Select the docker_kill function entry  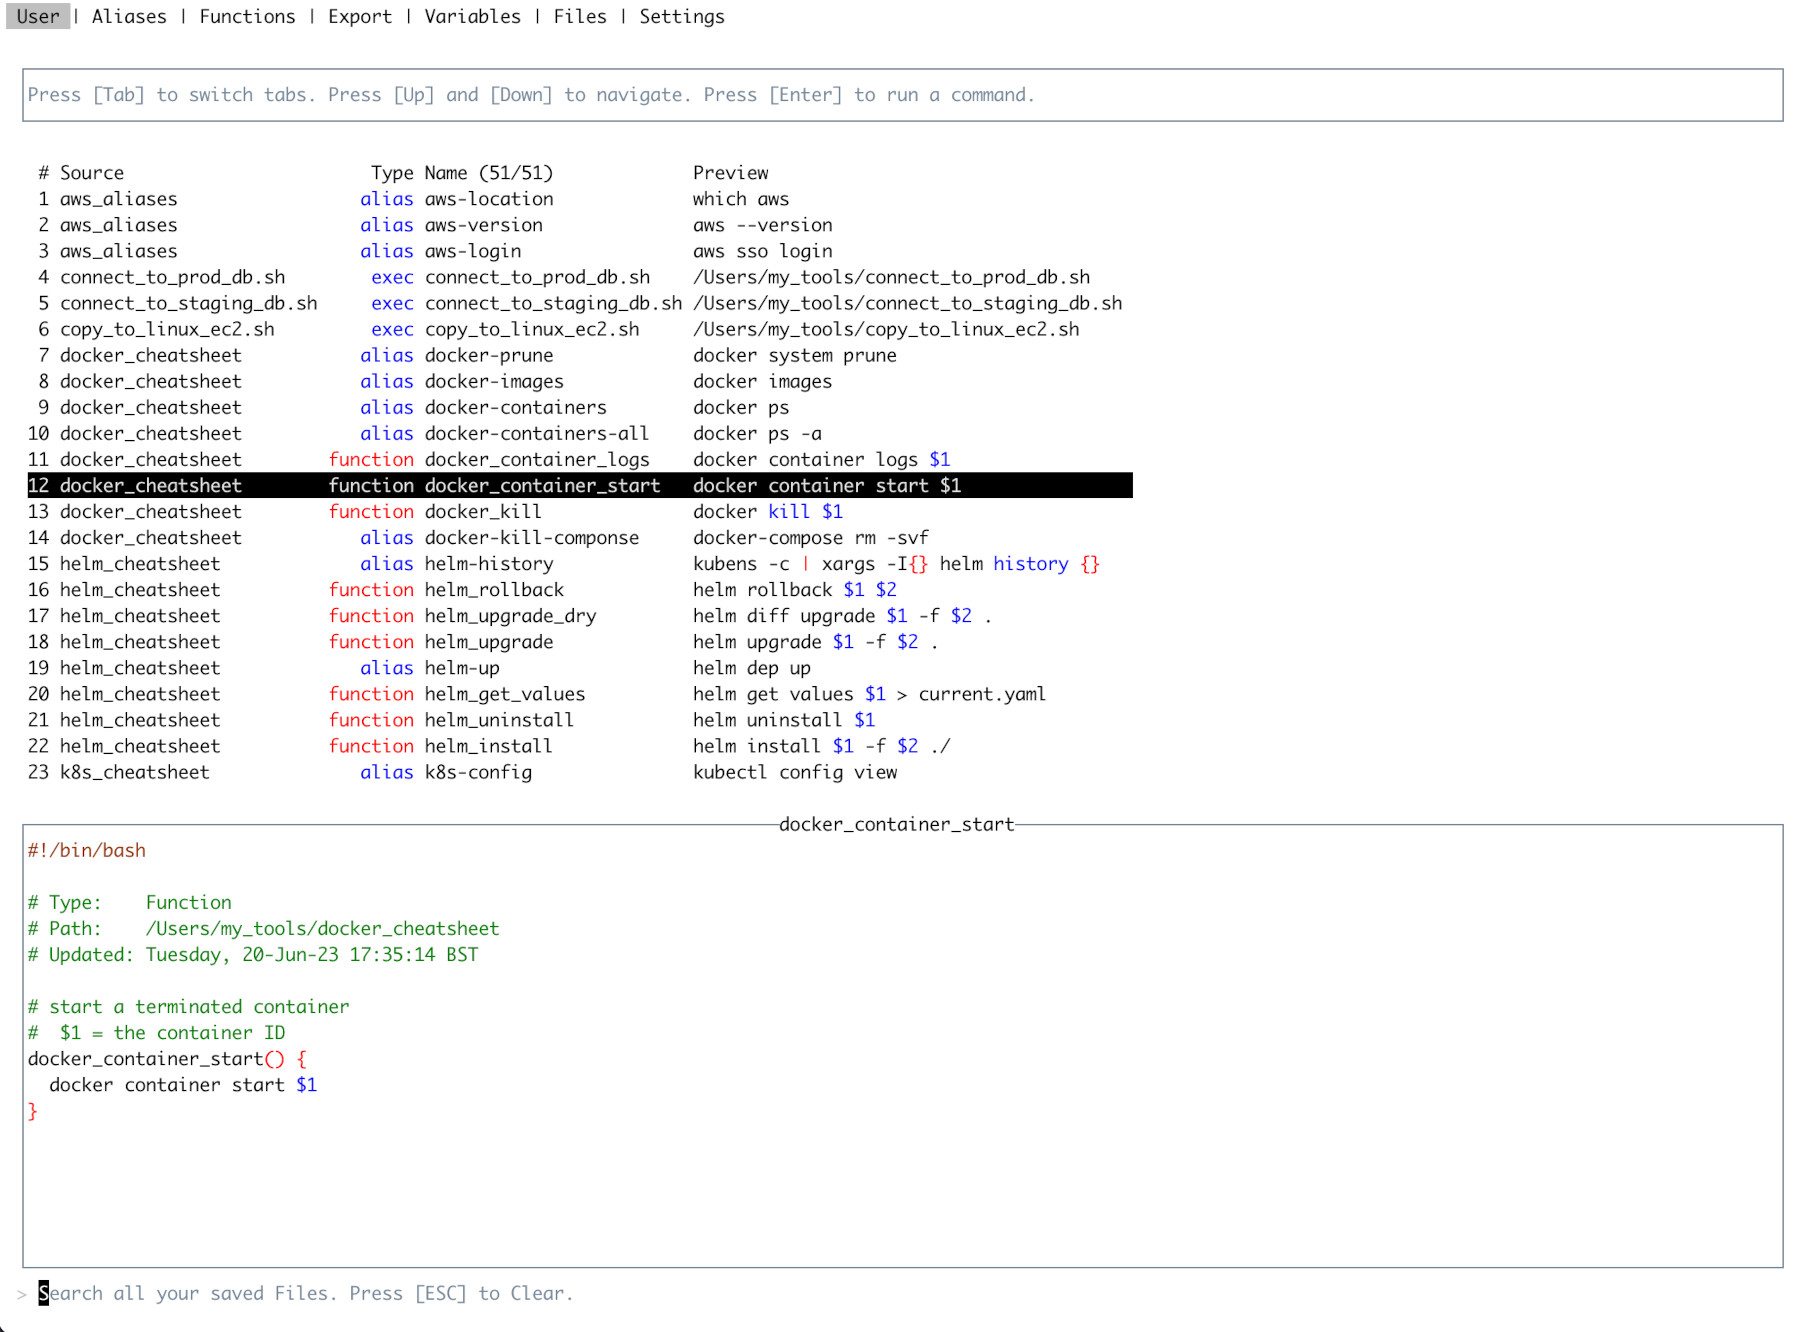[483, 511]
